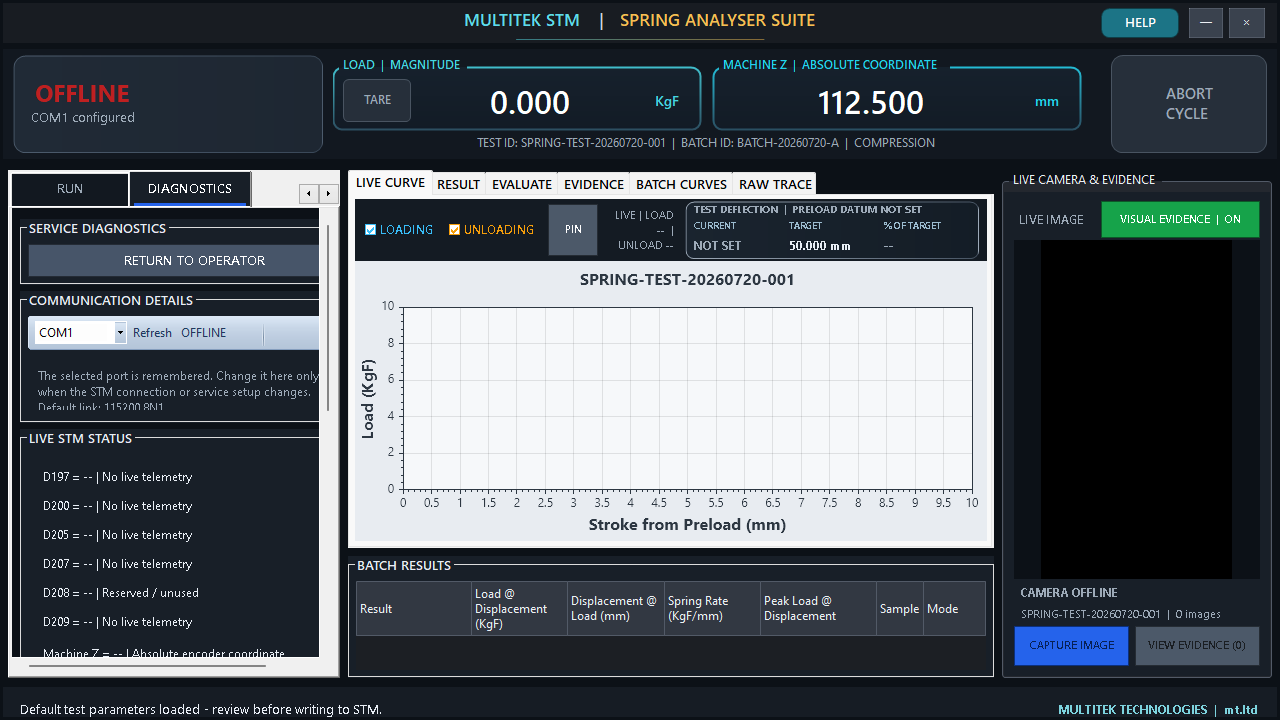Image resolution: width=1280 pixels, height=720 pixels.
Task: Switch to the DIAGNOSTICS tab
Action: (190, 189)
